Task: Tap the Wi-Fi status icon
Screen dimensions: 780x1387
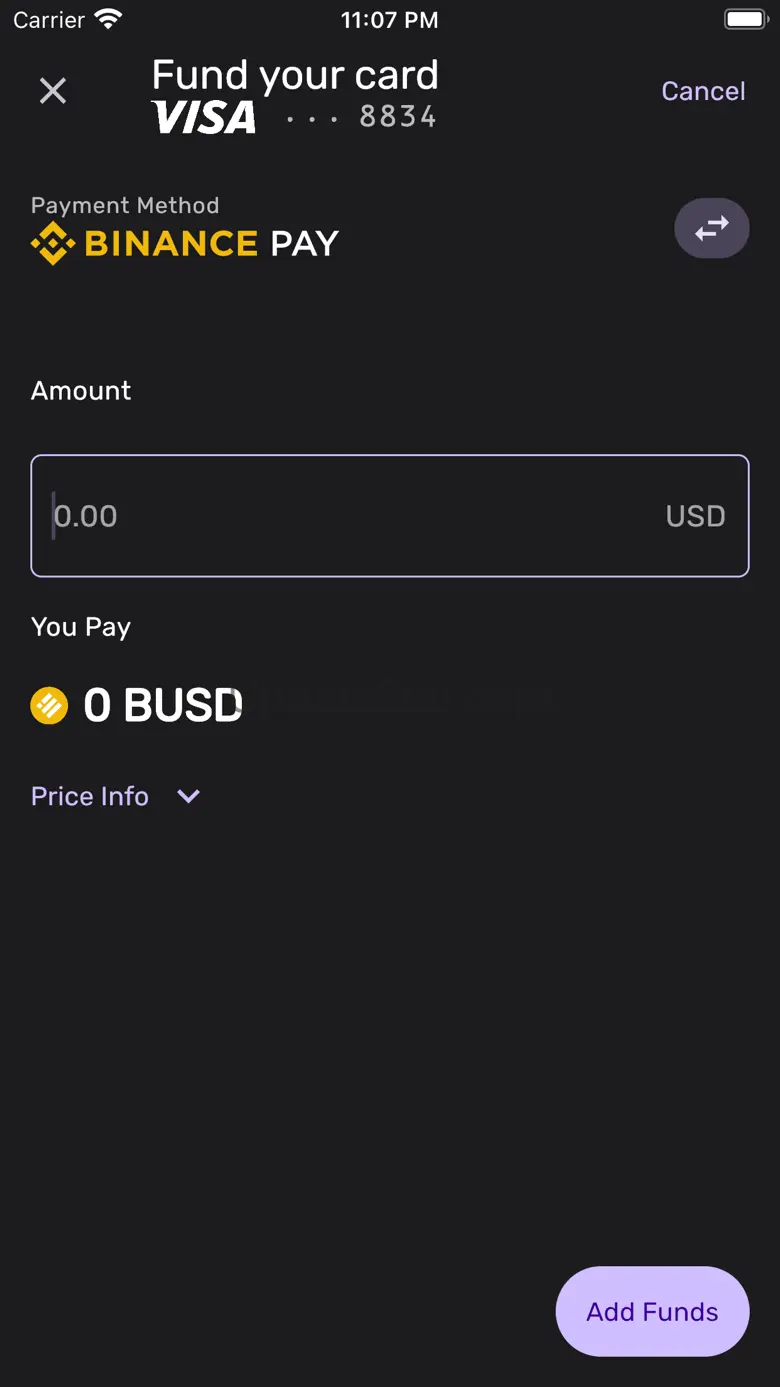Action: click(x=108, y=19)
